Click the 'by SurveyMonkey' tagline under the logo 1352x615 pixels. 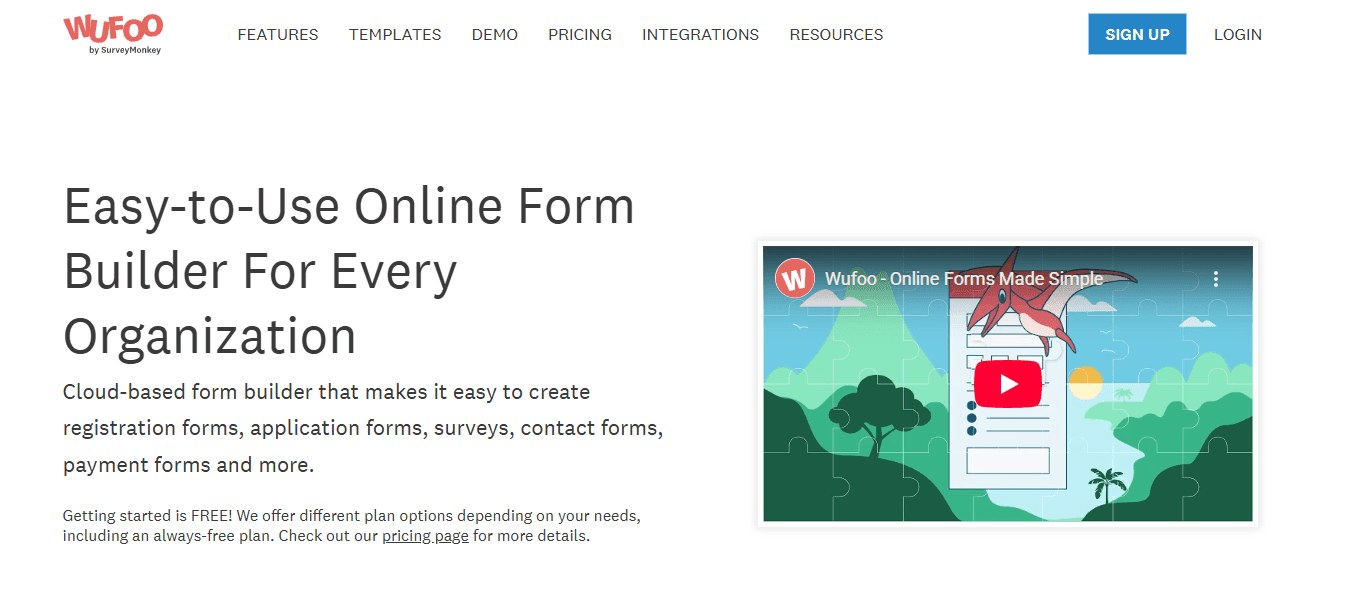point(124,49)
